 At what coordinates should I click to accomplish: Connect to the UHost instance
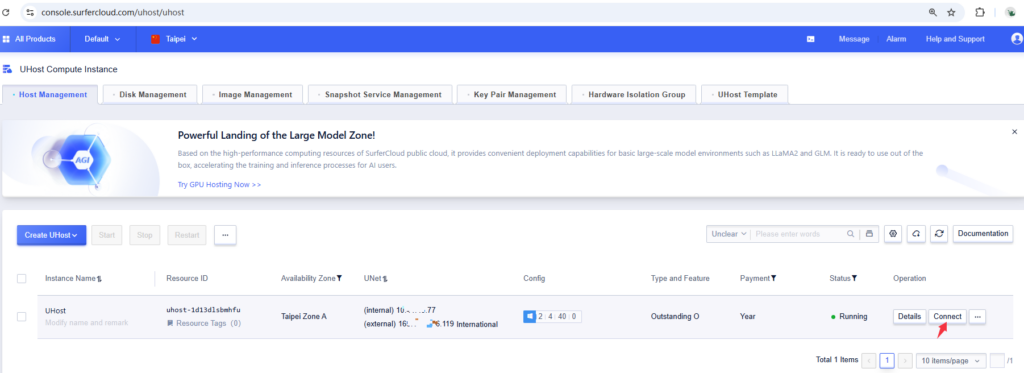click(x=947, y=317)
